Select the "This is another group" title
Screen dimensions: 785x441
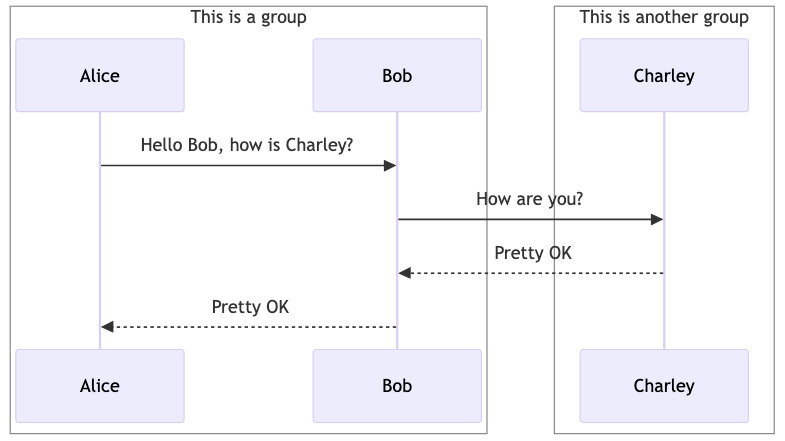point(664,17)
